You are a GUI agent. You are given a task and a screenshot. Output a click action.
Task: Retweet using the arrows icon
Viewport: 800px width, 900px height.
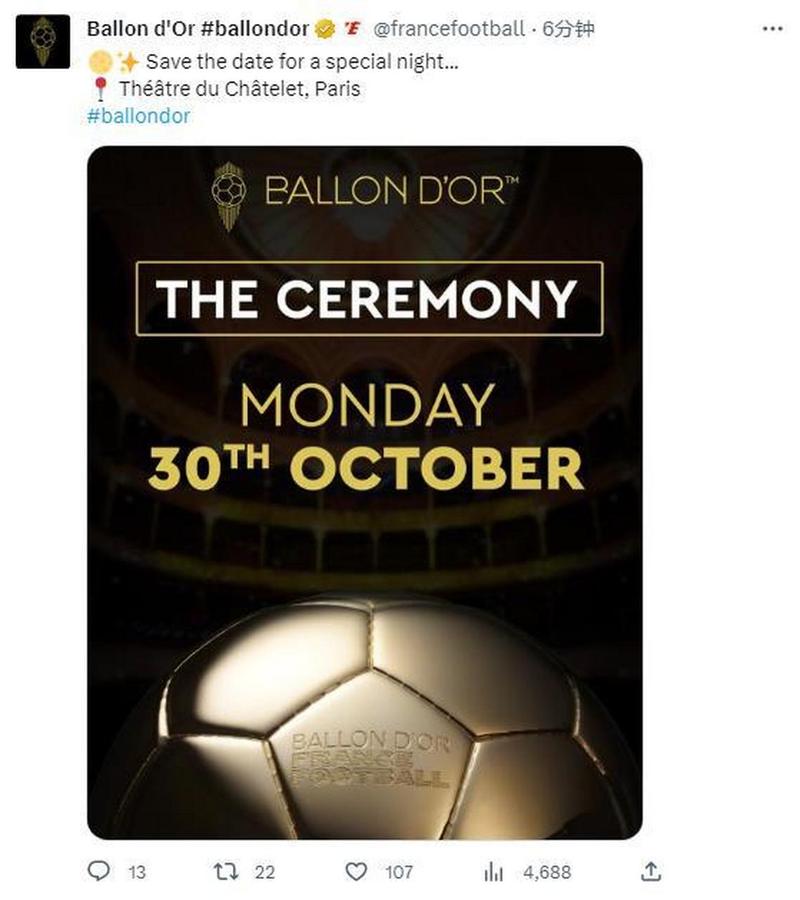point(226,872)
